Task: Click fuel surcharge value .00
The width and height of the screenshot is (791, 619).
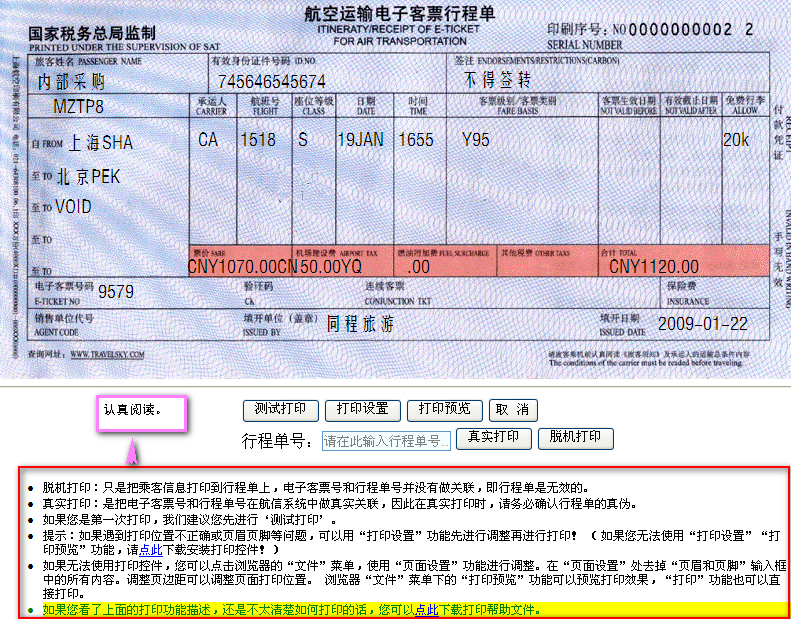Action: tap(418, 267)
